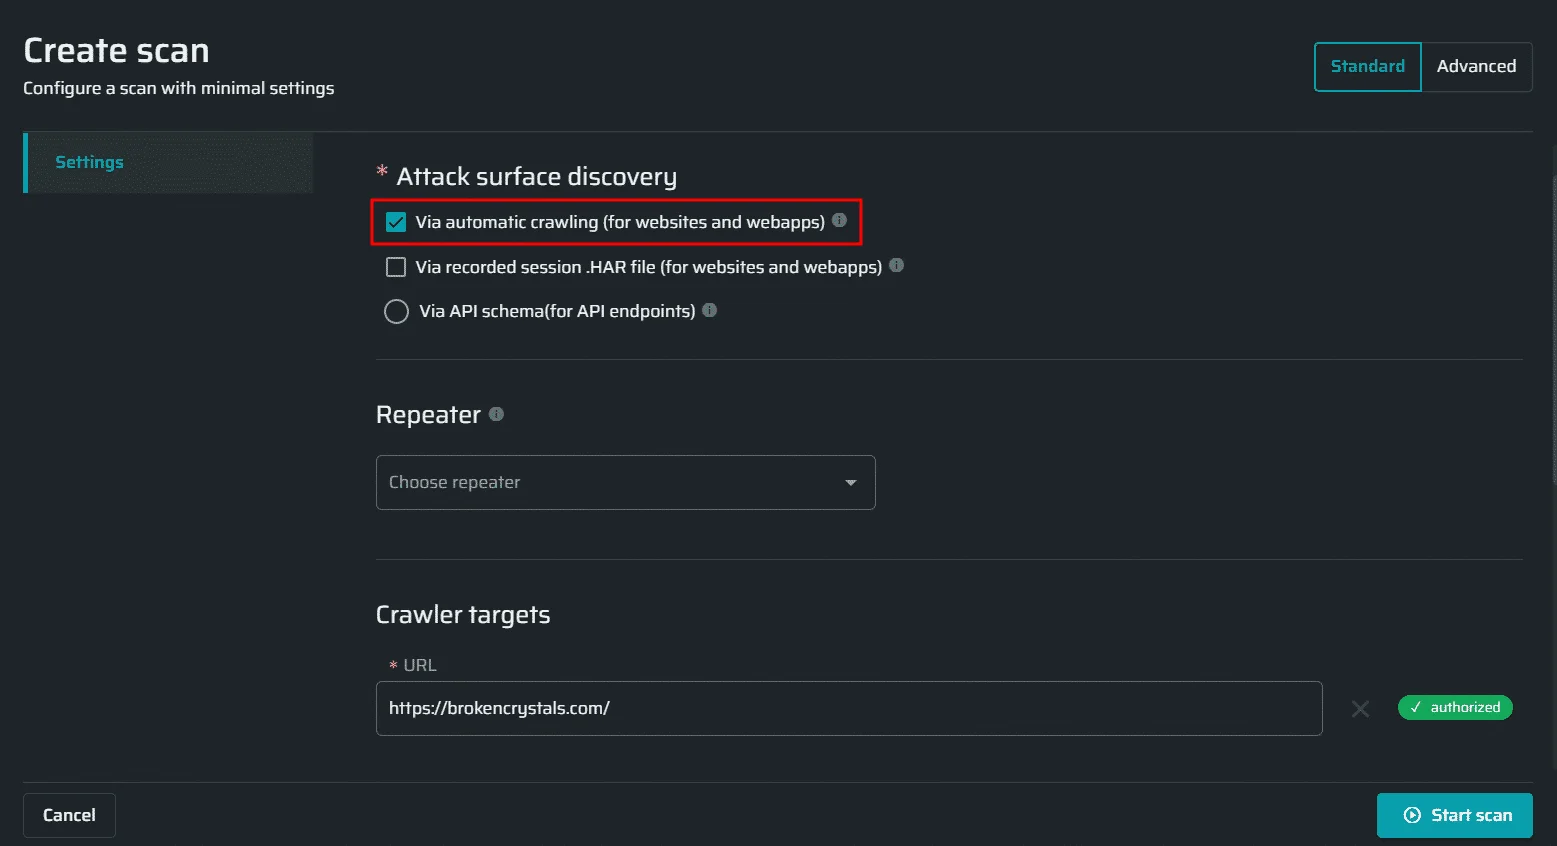View the Repeater section info icon
This screenshot has height=846, width=1557.
(x=496, y=412)
